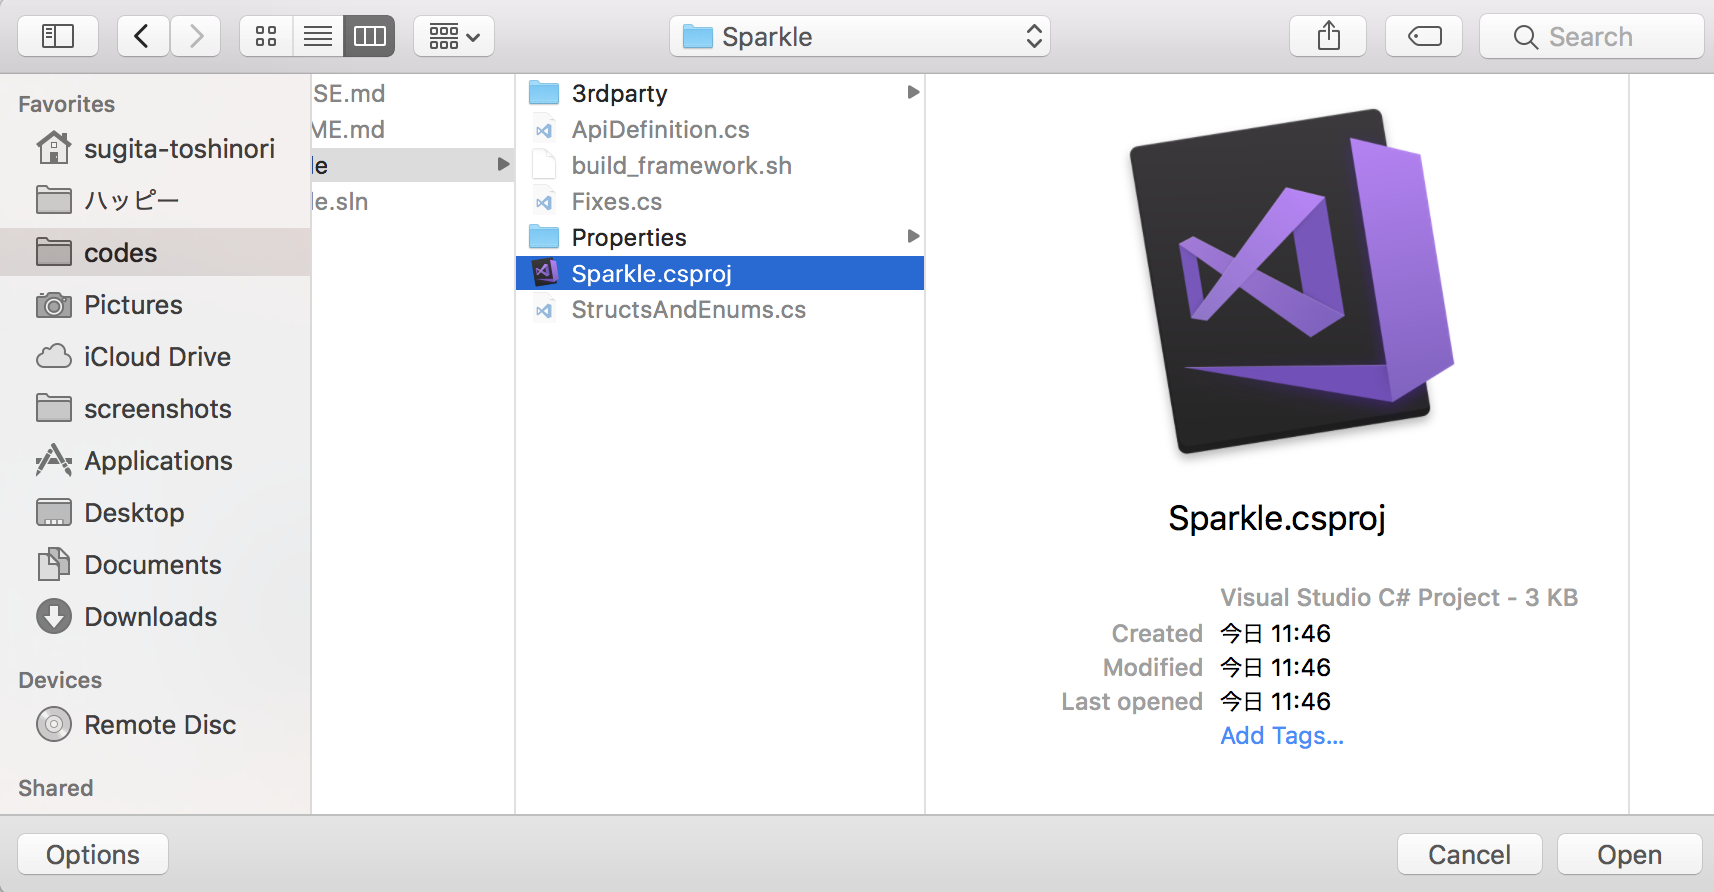Click the Desktop sidebar icon
This screenshot has height=892, width=1714.
pyautogui.click(x=54, y=512)
